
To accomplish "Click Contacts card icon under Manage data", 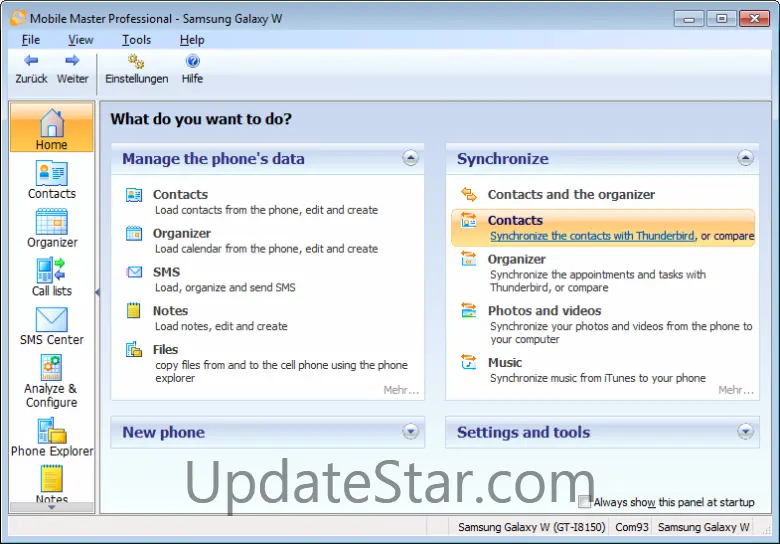I will [134, 195].
